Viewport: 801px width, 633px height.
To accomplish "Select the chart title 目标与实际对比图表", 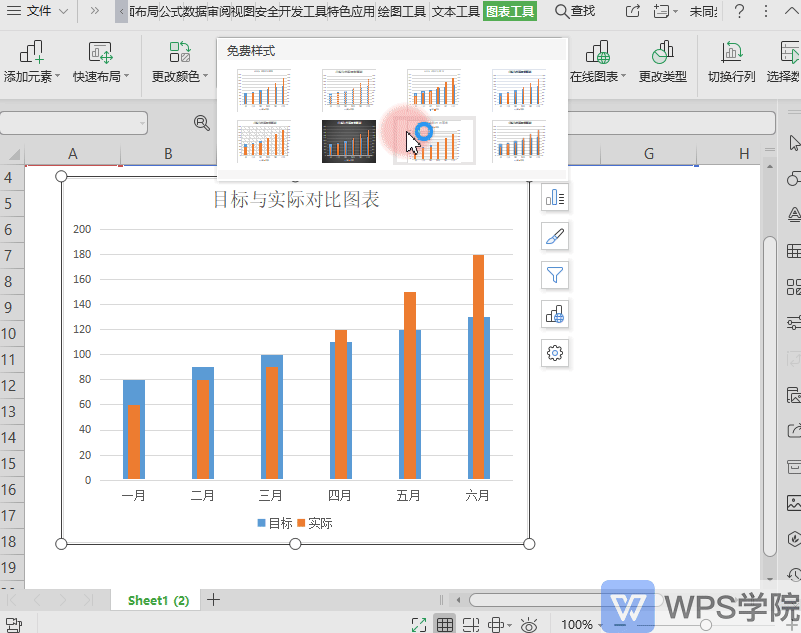I will (x=296, y=199).
